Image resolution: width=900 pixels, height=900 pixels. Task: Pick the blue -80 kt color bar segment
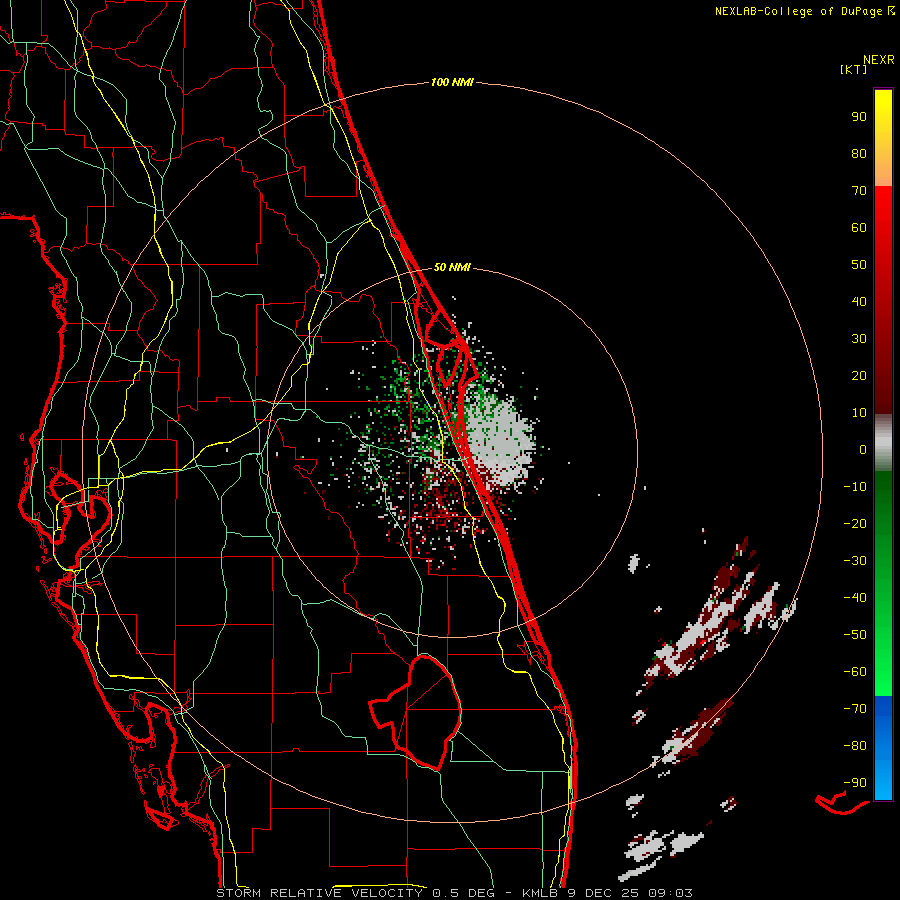click(883, 746)
